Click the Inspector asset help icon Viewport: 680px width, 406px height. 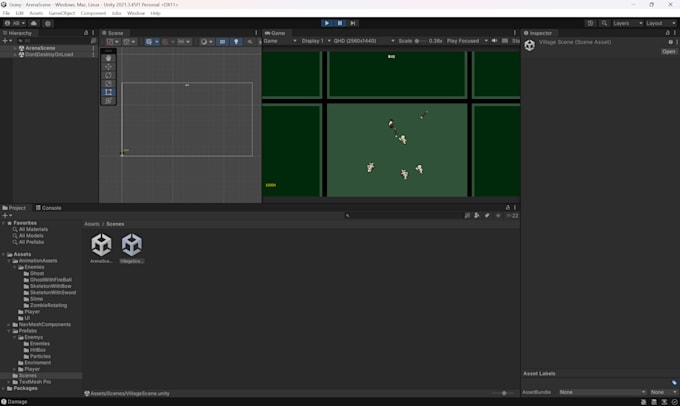670,42
